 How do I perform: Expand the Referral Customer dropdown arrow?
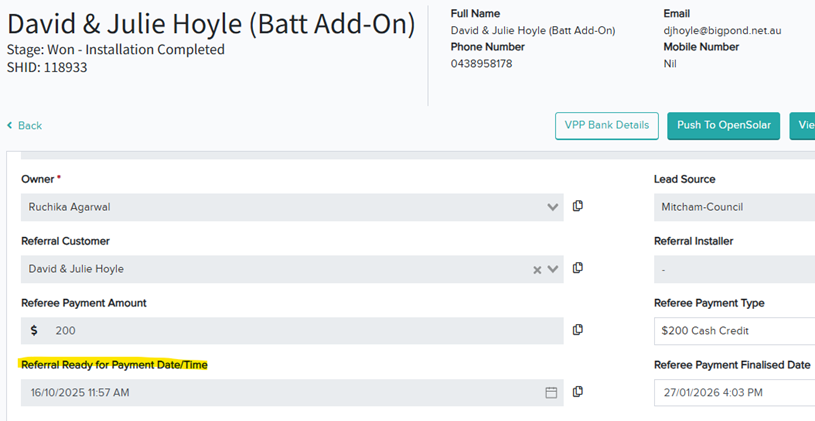tap(553, 269)
